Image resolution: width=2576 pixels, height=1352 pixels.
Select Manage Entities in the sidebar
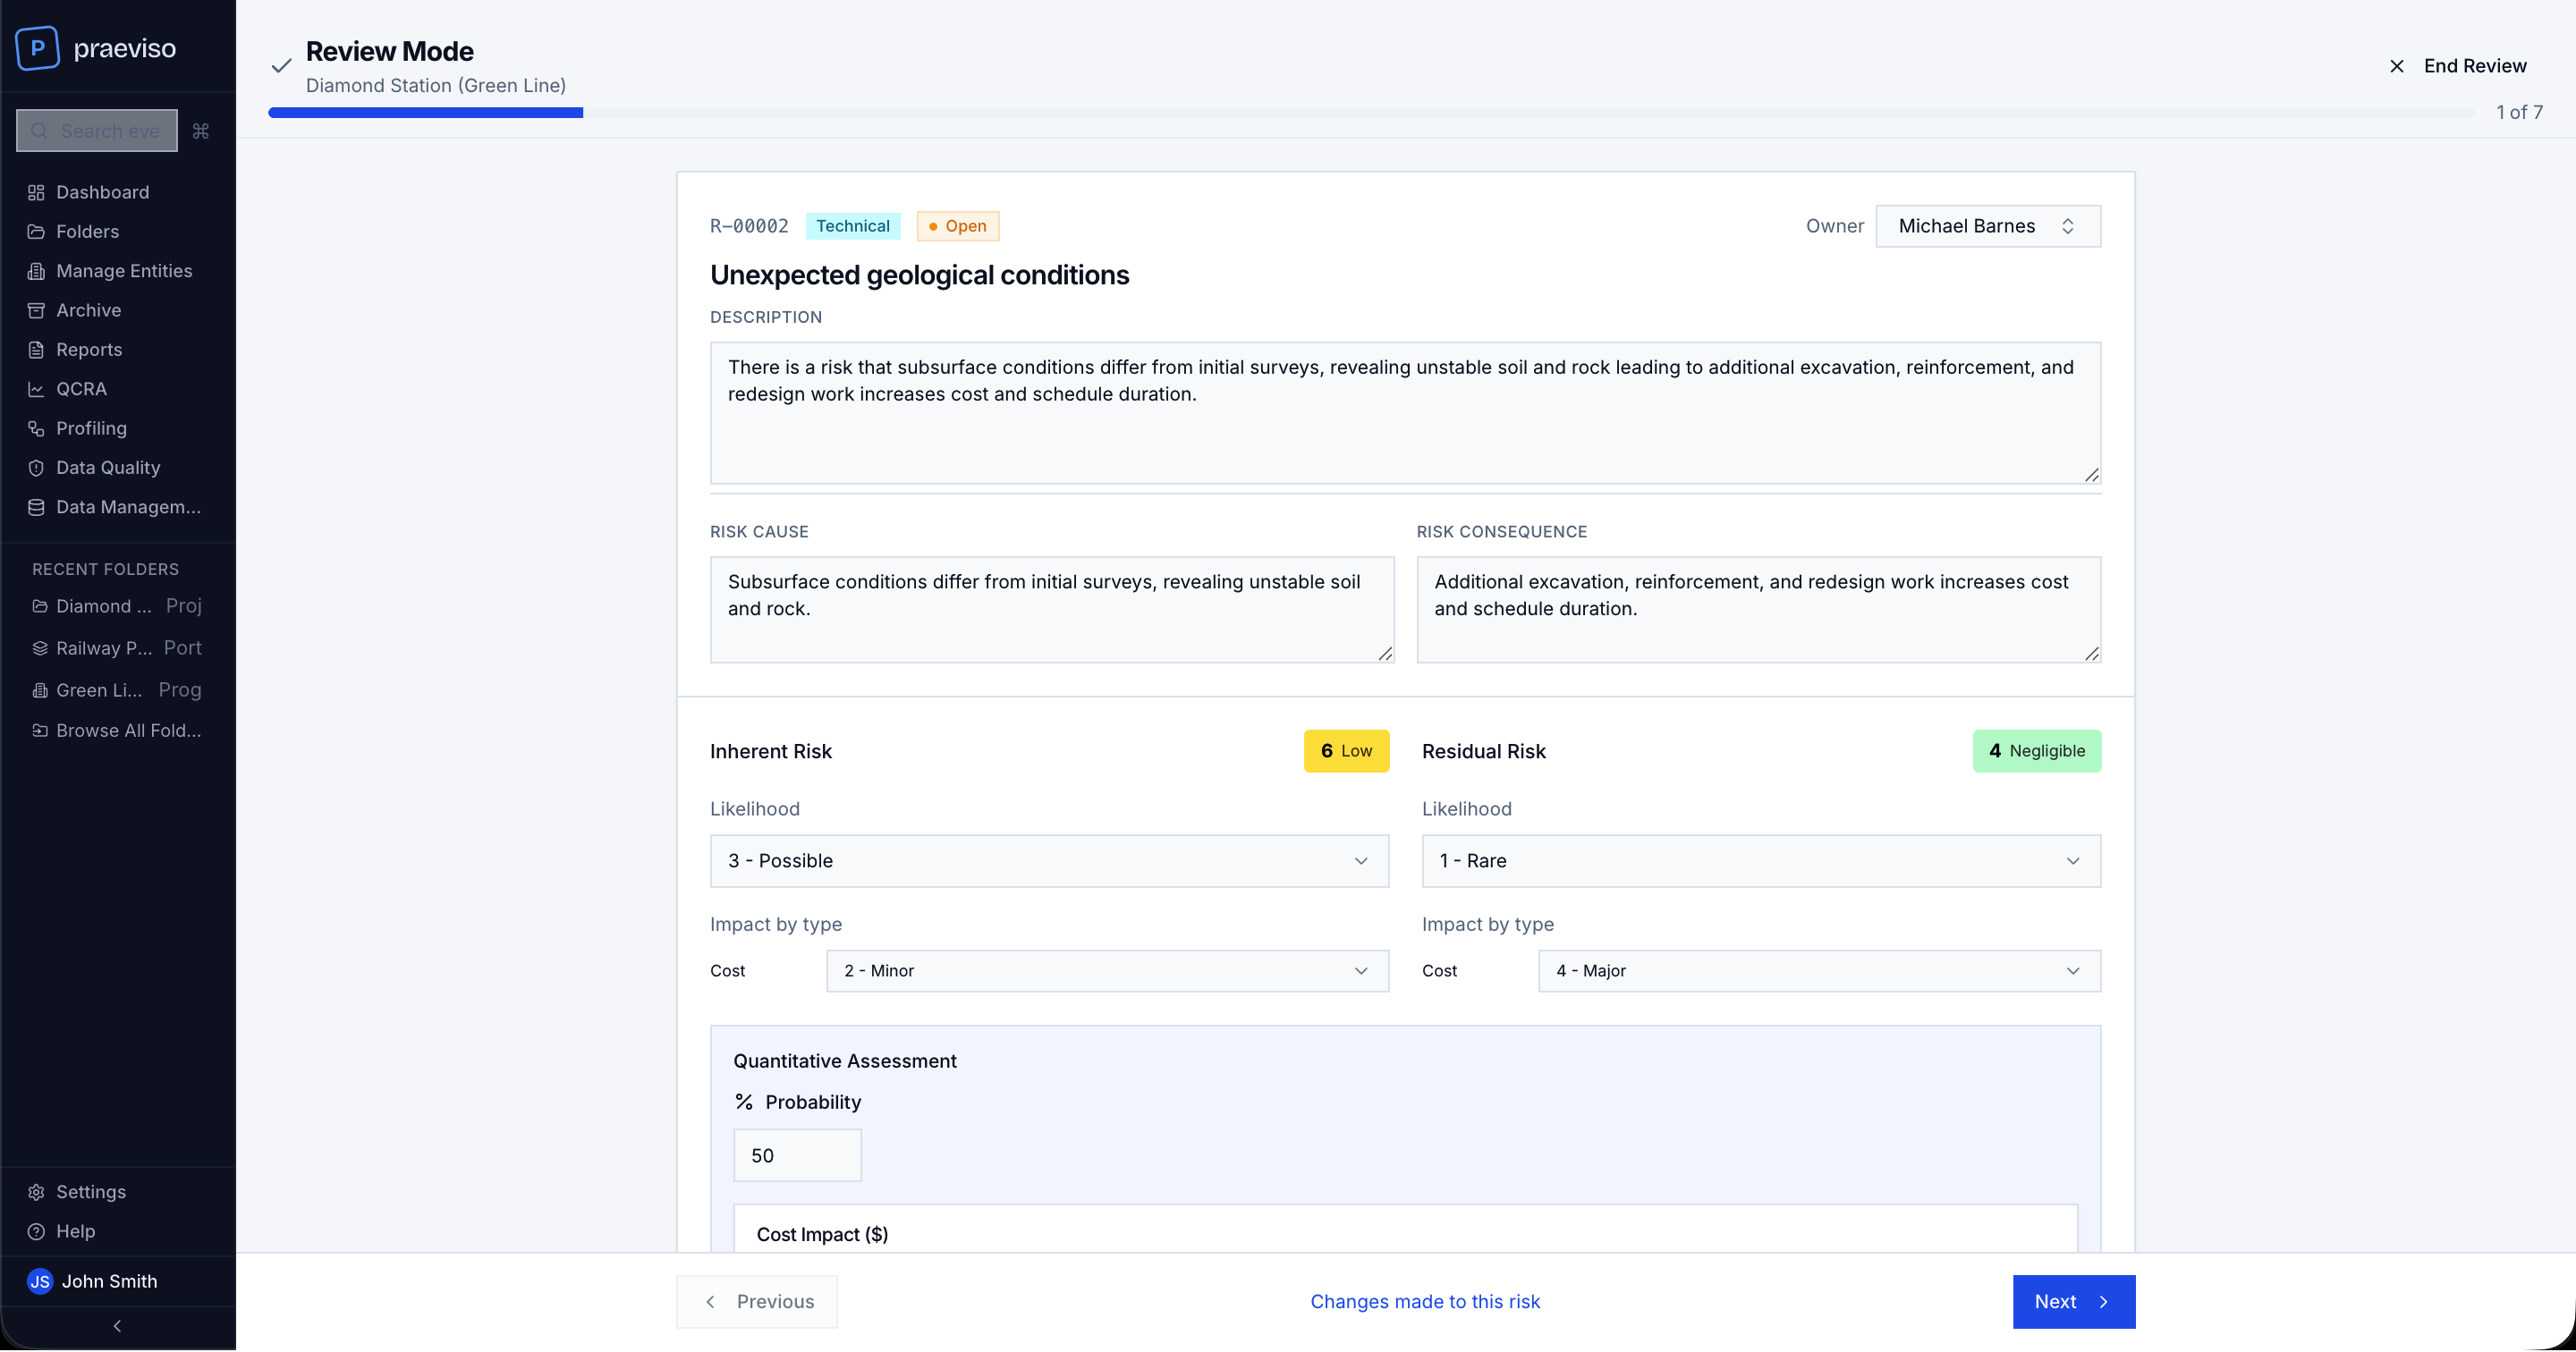[123, 270]
